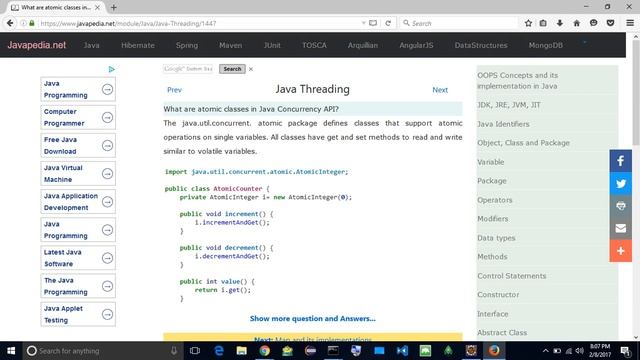
Task: Click the Google custom Search button
Action: click(232, 69)
